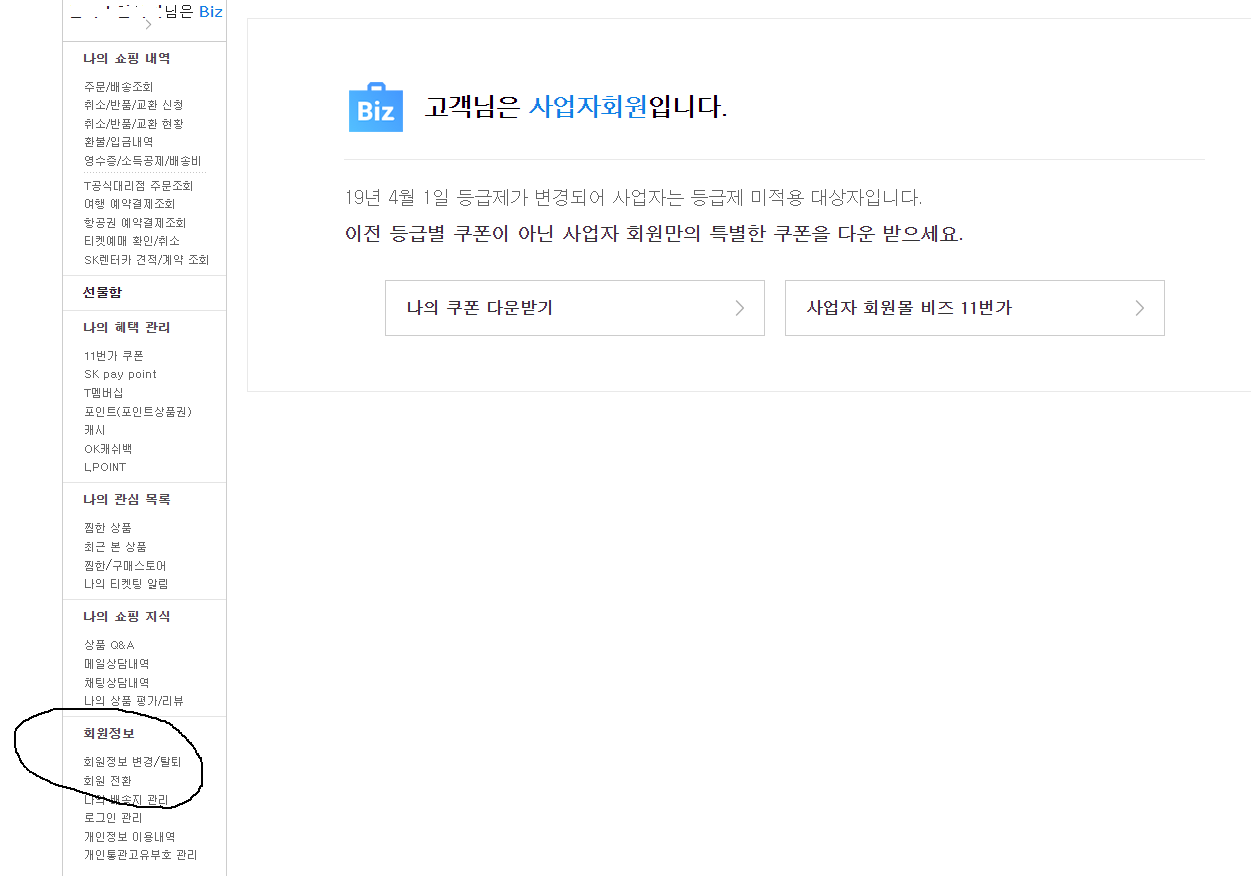Click the small chevron beside the sidebar Biz label
The height and width of the screenshot is (876, 1251).
click(149, 24)
